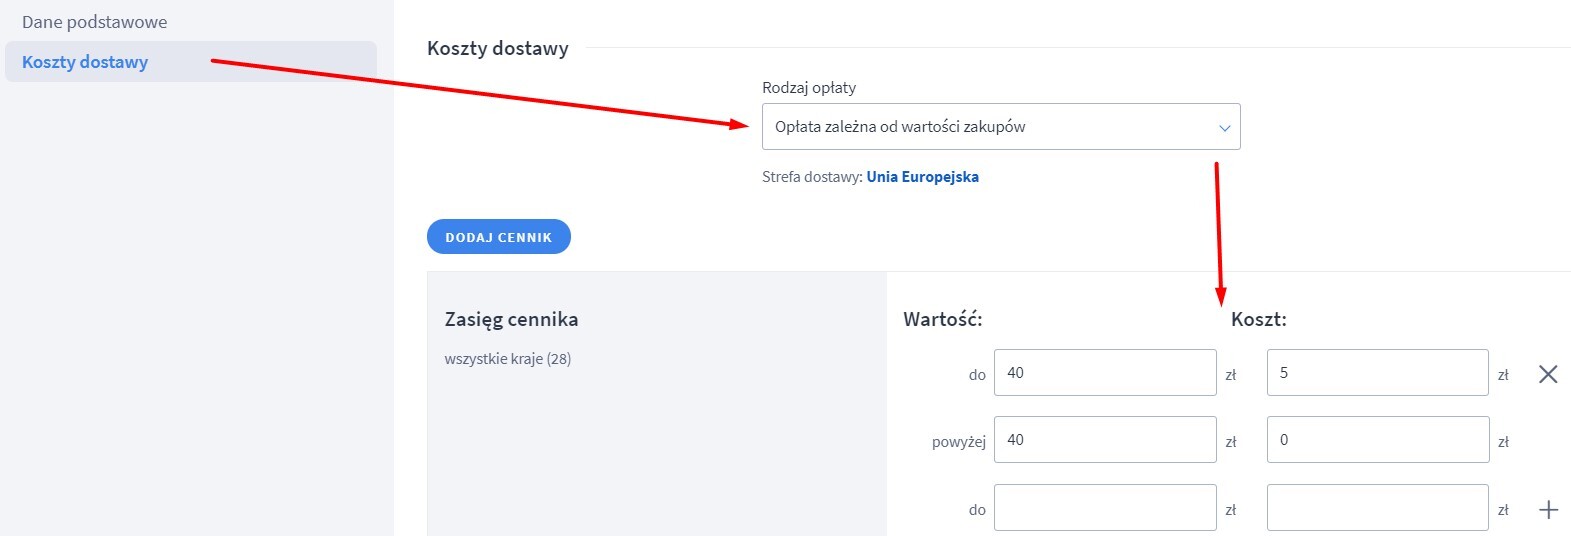Open the Opłata zależna od wartości zakupów selector
Image resolution: width=1571 pixels, height=536 pixels.
pyautogui.click(x=1001, y=127)
